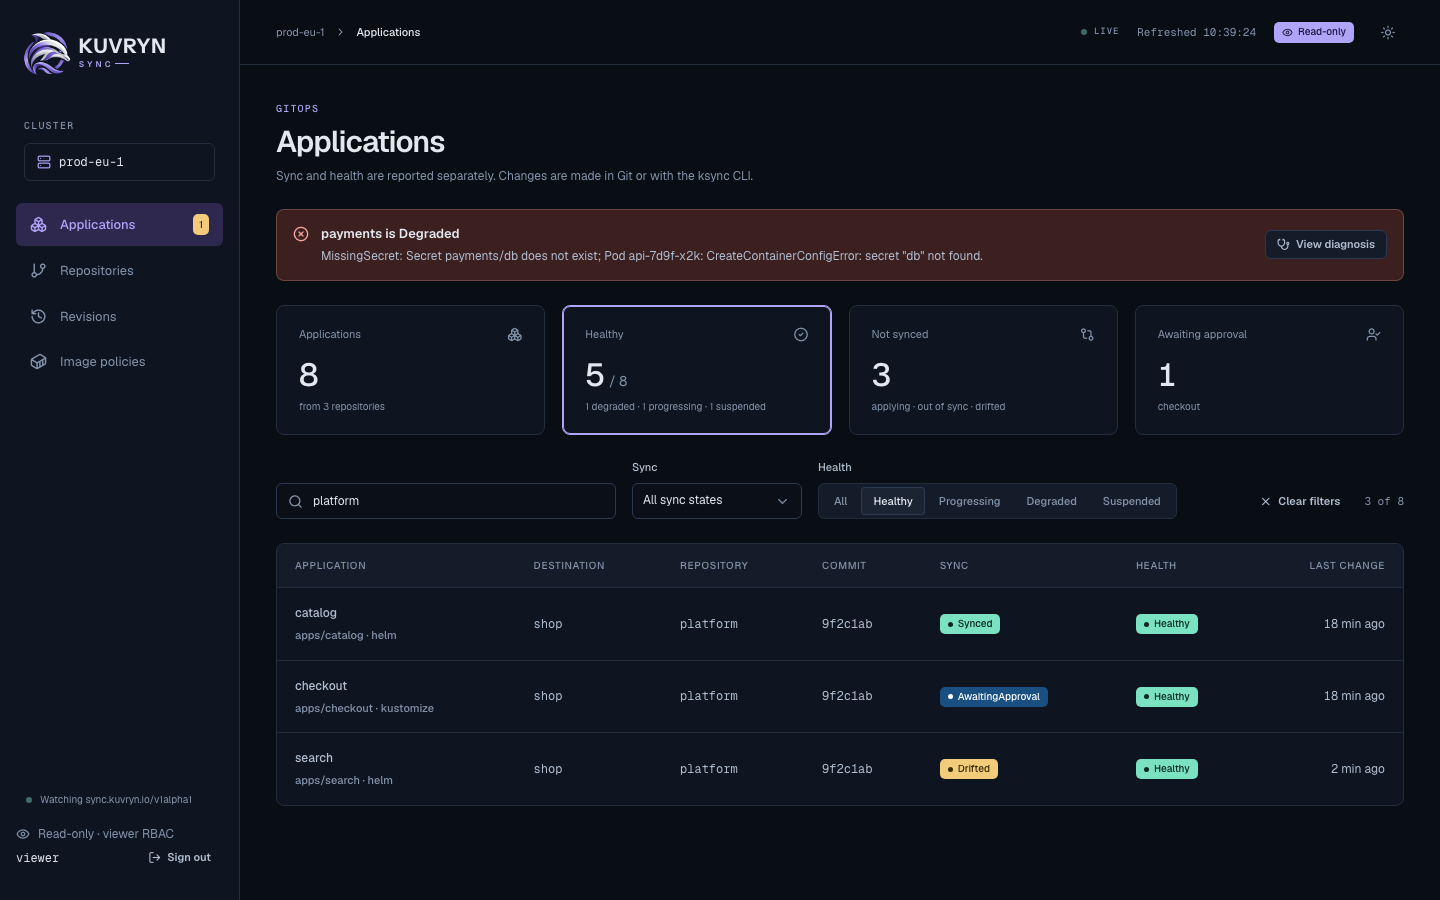
Task: Open the Revisions page
Action: pos(119,317)
